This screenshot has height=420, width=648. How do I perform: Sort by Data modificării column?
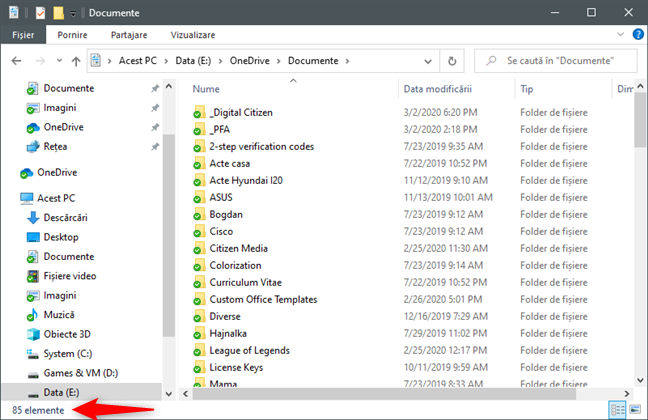tap(438, 89)
